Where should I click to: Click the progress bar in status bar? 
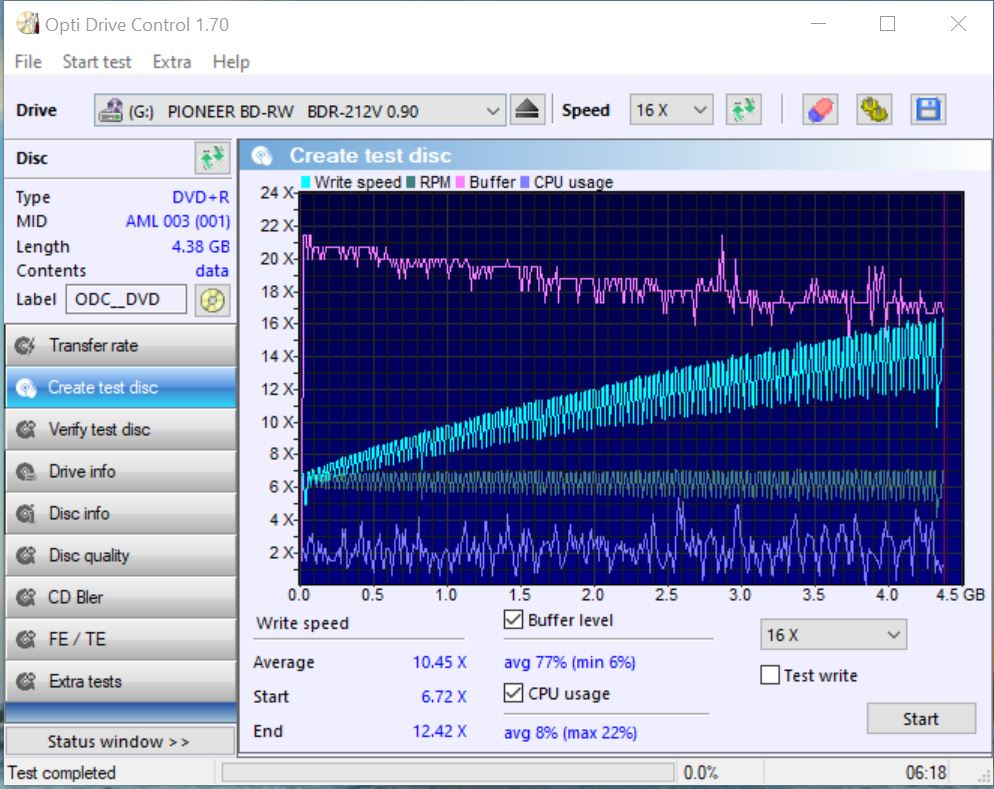[x=447, y=773]
